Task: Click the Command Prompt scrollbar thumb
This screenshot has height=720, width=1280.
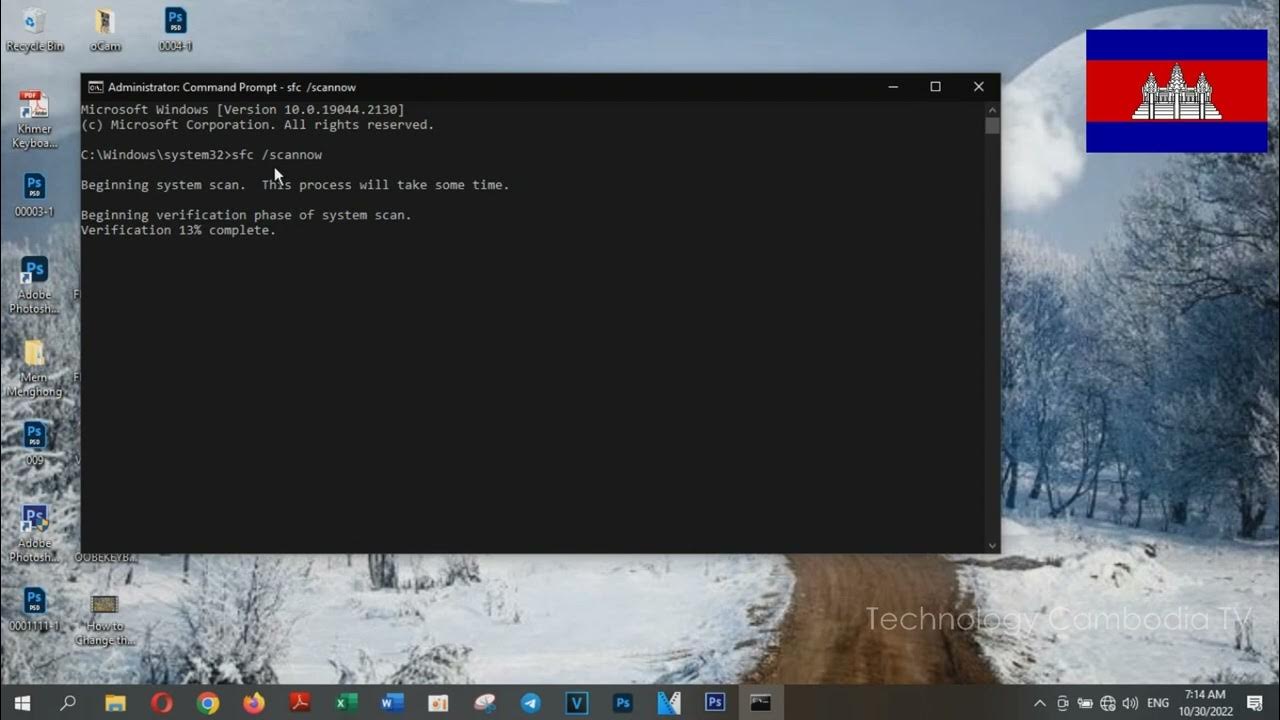Action: [x=992, y=126]
